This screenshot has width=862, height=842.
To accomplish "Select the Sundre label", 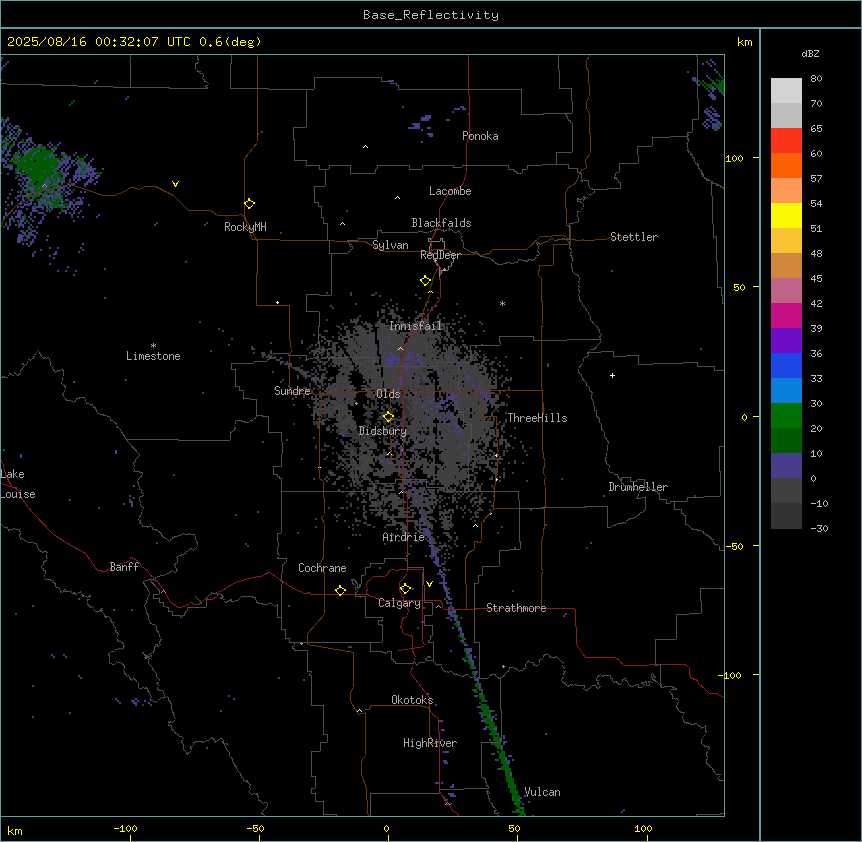I will pos(292,391).
